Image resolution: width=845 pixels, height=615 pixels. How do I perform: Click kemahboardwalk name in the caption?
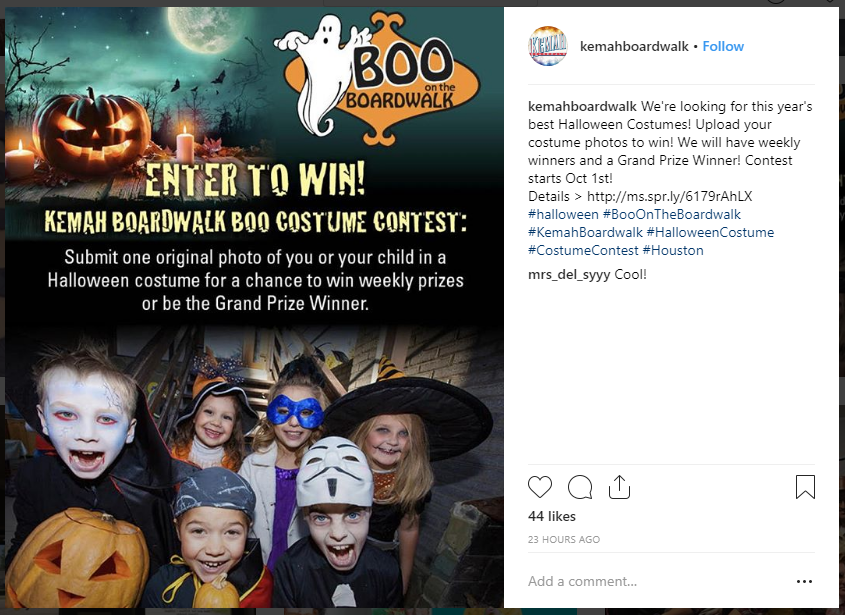[582, 106]
